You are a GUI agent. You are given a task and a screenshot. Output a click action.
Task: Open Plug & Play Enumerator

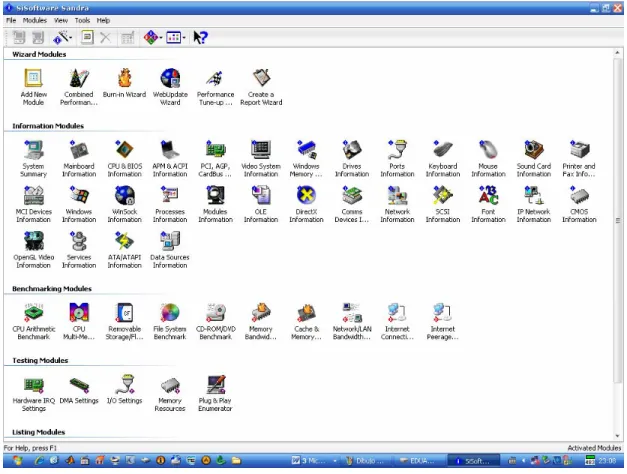click(x=216, y=393)
